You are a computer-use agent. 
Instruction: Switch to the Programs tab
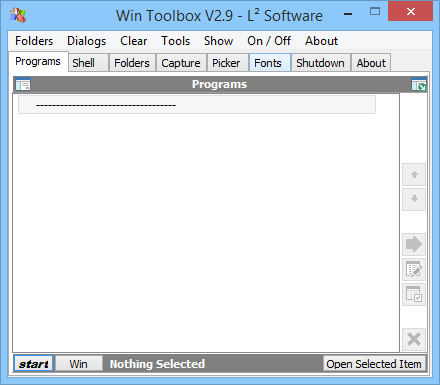pyautogui.click(x=38, y=61)
